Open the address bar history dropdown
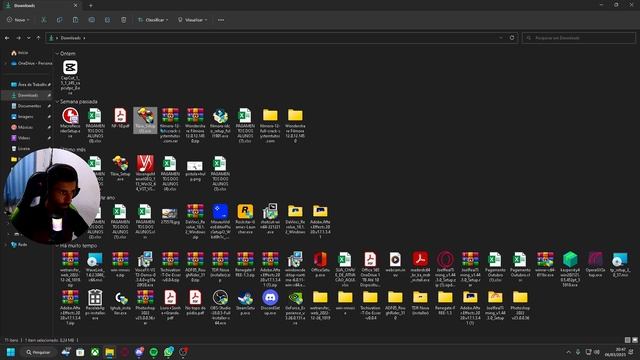Screen dimensions: 640x360 click(x=501, y=38)
